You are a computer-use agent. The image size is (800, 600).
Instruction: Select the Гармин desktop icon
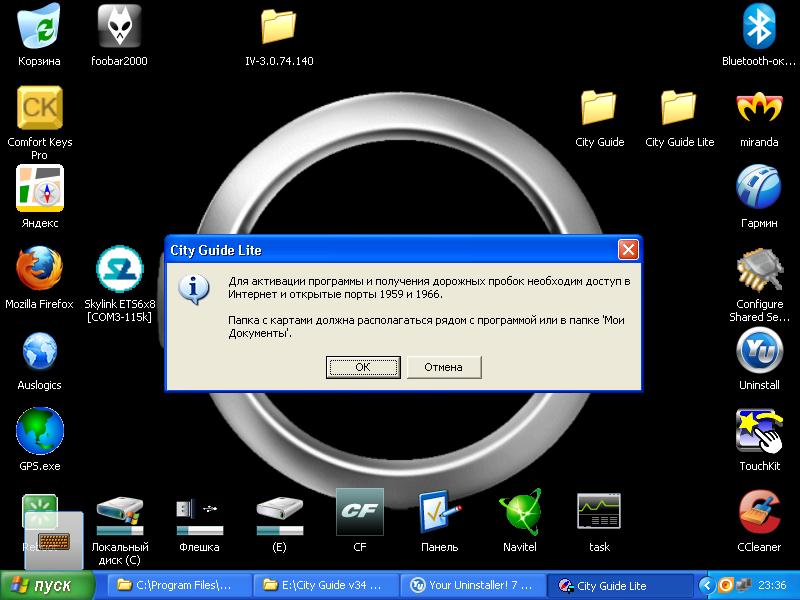pos(759,189)
